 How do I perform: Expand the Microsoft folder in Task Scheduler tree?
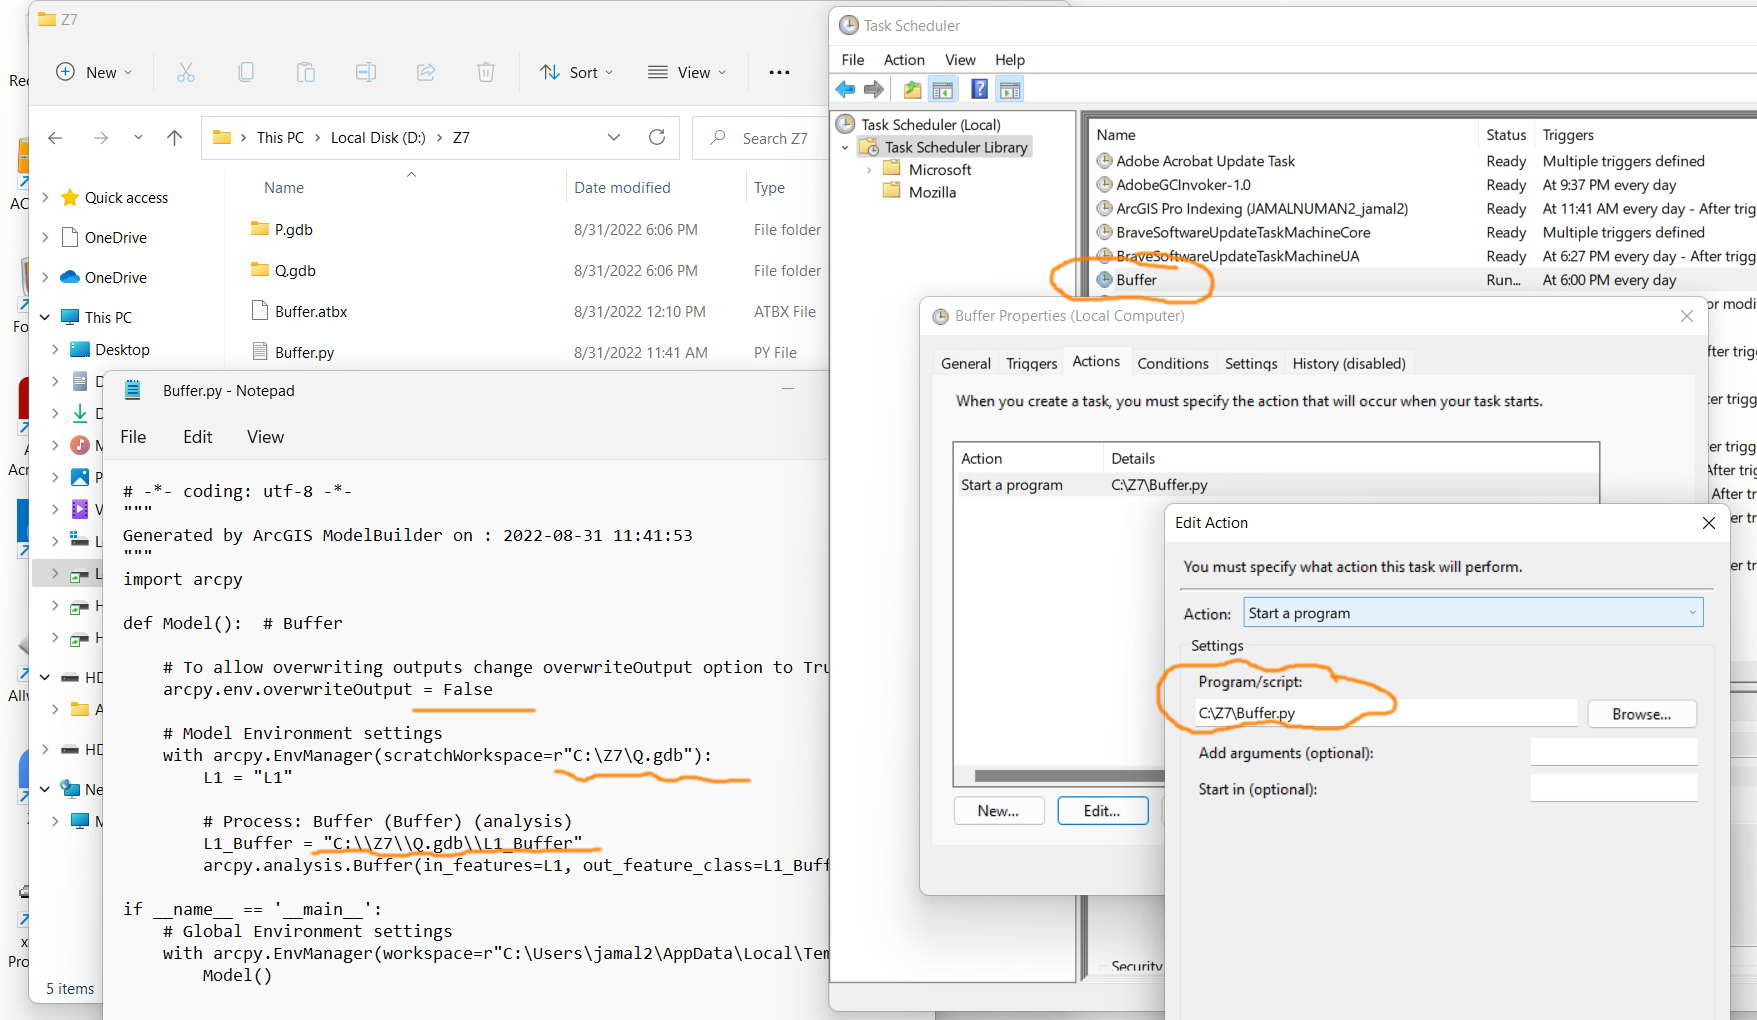pyautogui.click(x=868, y=170)
